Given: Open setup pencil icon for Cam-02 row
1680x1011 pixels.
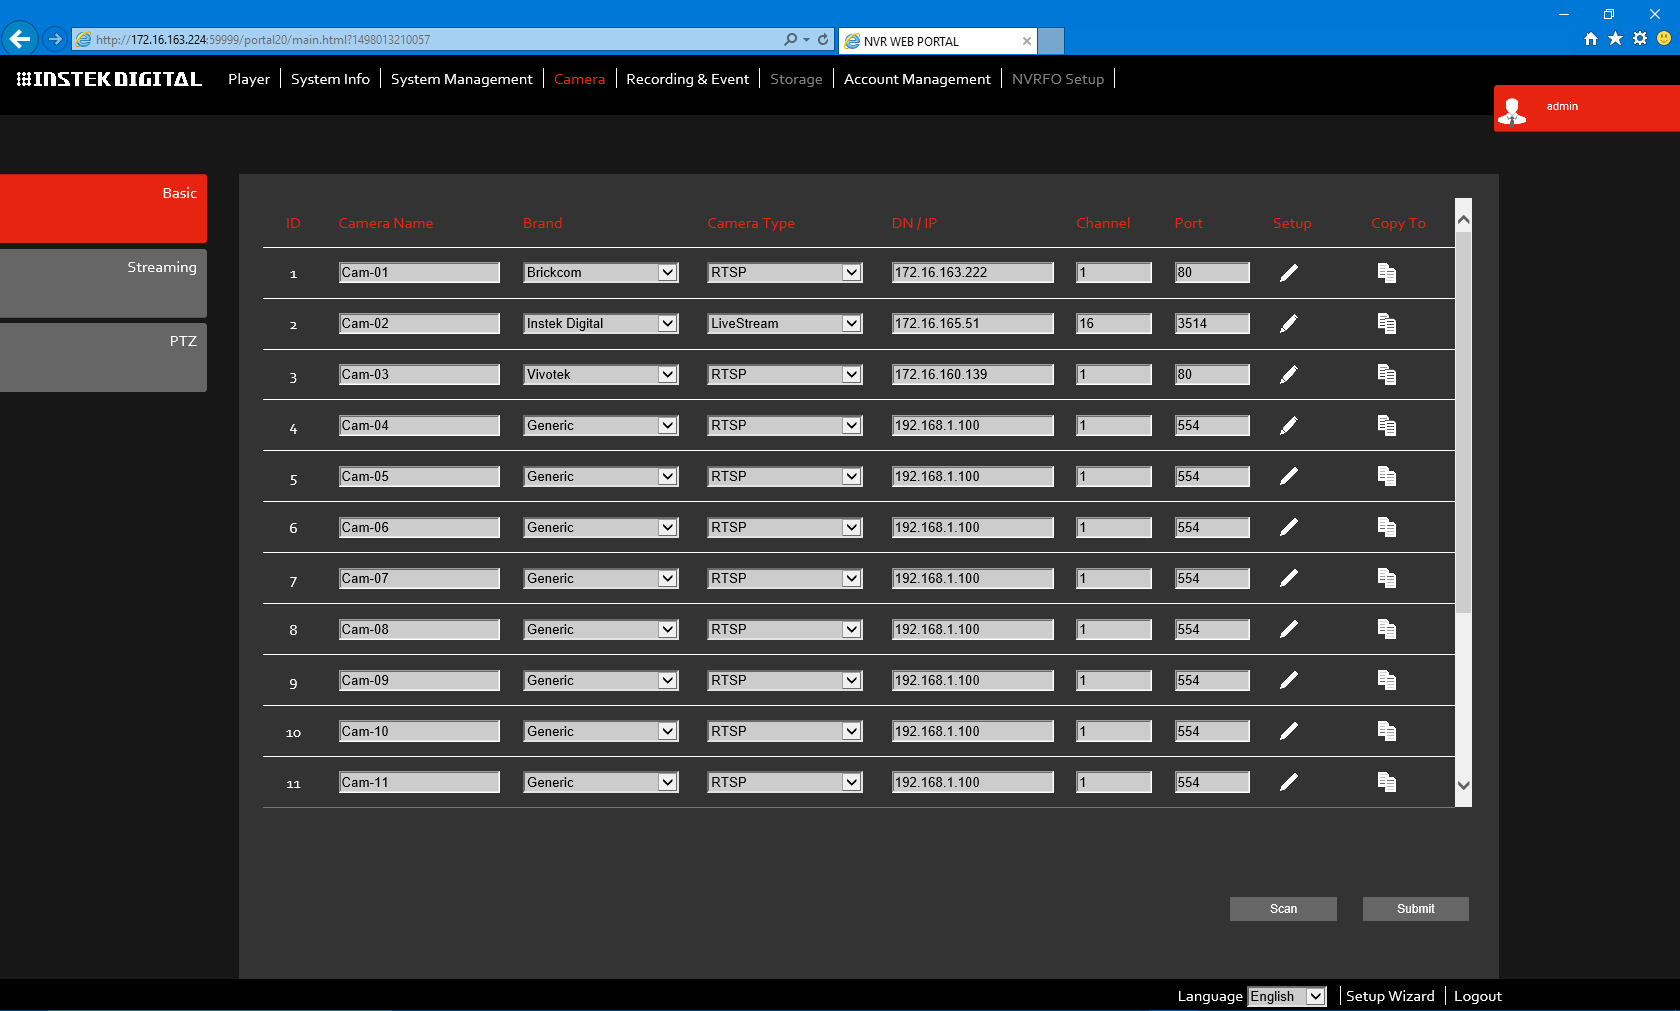Looking at the screenshot, I should (x=1289, y=324).
